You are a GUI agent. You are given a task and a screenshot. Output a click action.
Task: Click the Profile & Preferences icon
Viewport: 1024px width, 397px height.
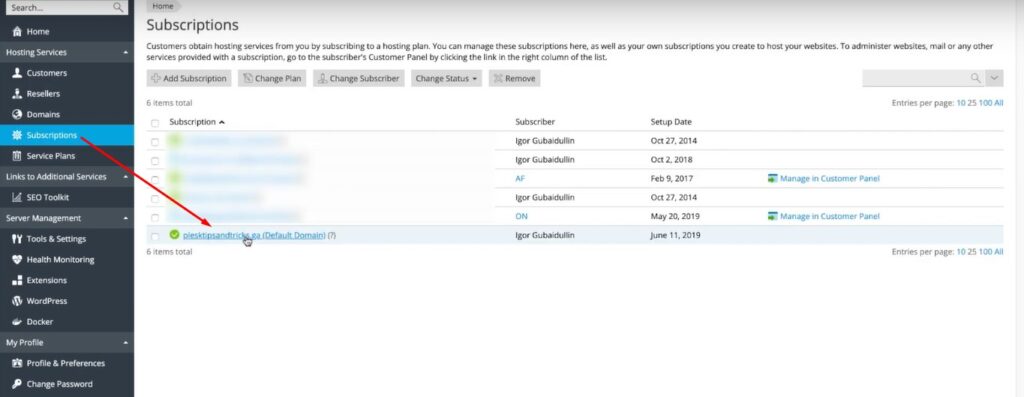coord(17,363)
